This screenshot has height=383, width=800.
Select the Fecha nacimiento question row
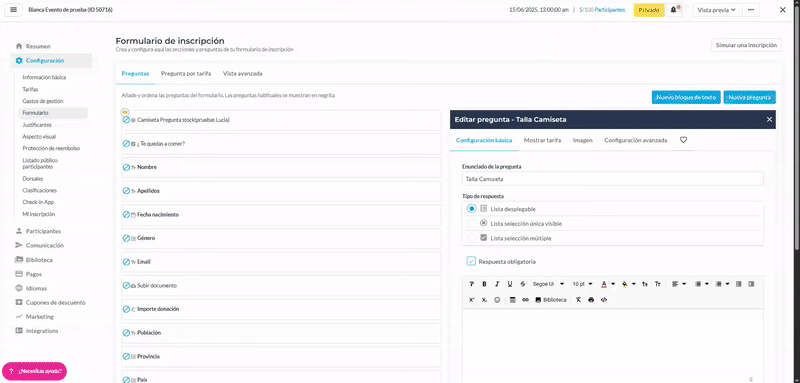[281, 215]
